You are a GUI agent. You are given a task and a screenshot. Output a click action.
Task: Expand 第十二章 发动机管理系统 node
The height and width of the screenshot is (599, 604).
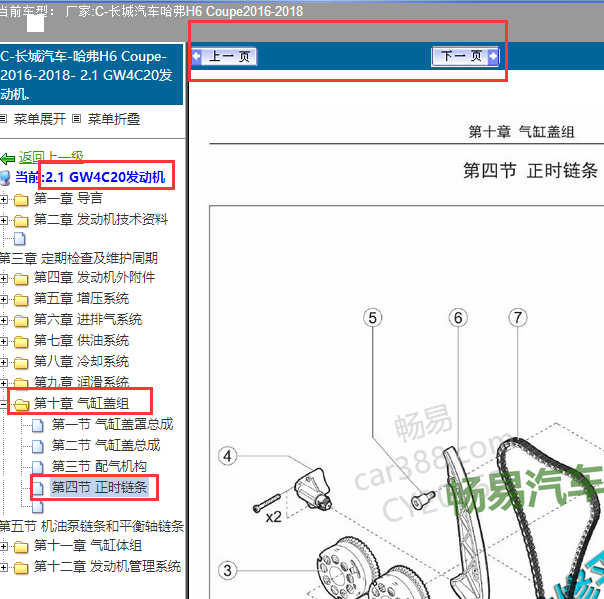(3, 567)
